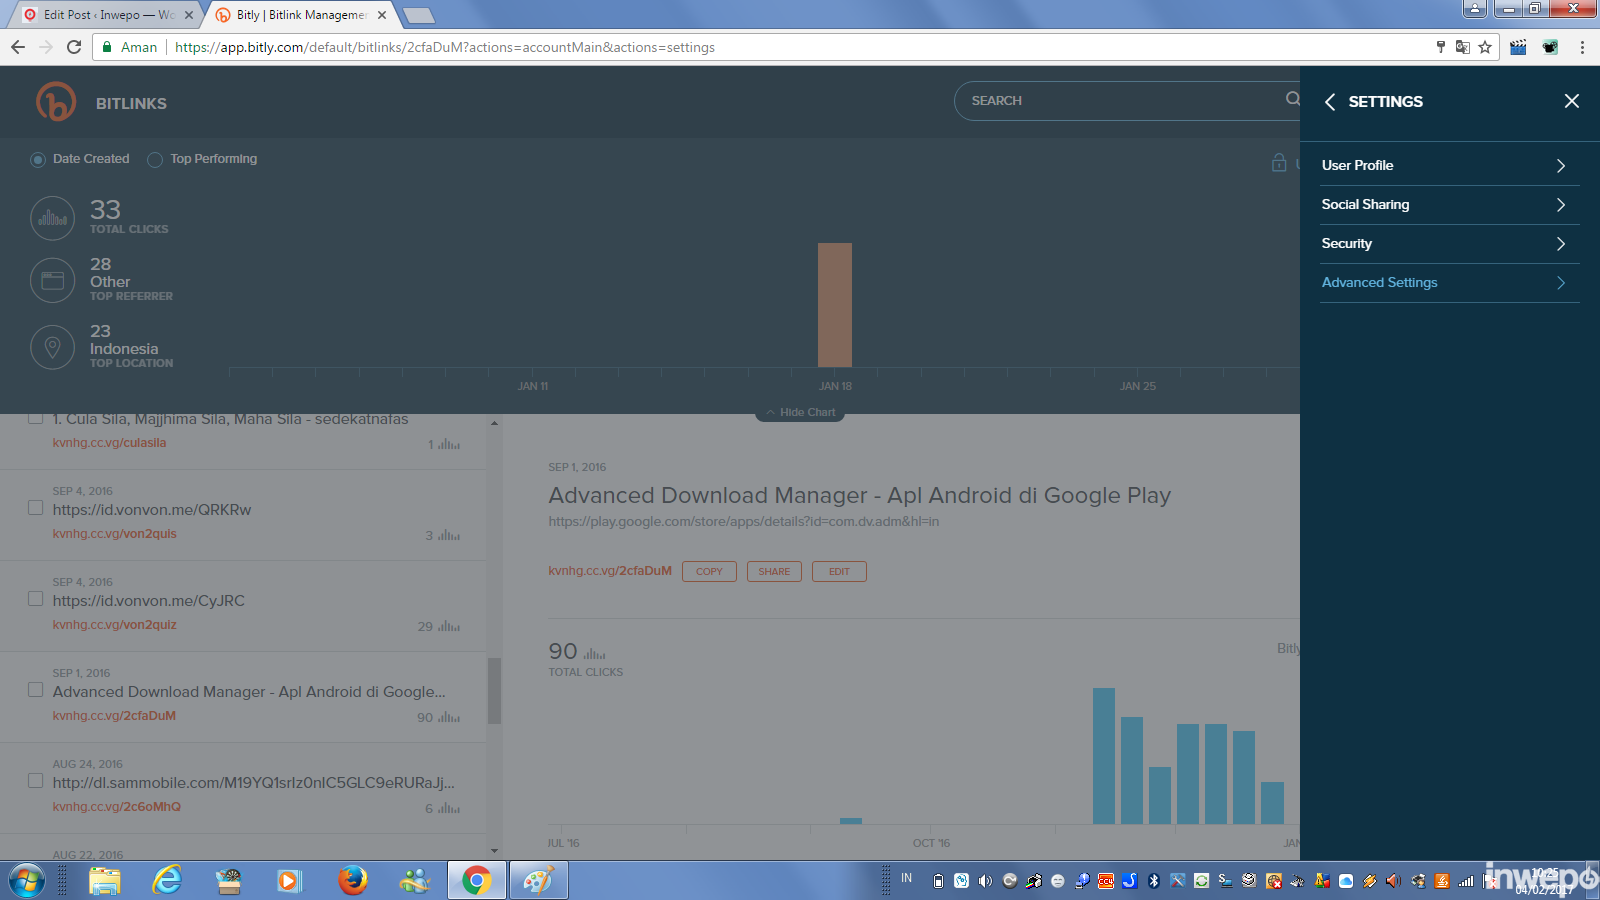Click the Chrome address bar URL
Screen dimensions: 1600x900
click(445, 47)
